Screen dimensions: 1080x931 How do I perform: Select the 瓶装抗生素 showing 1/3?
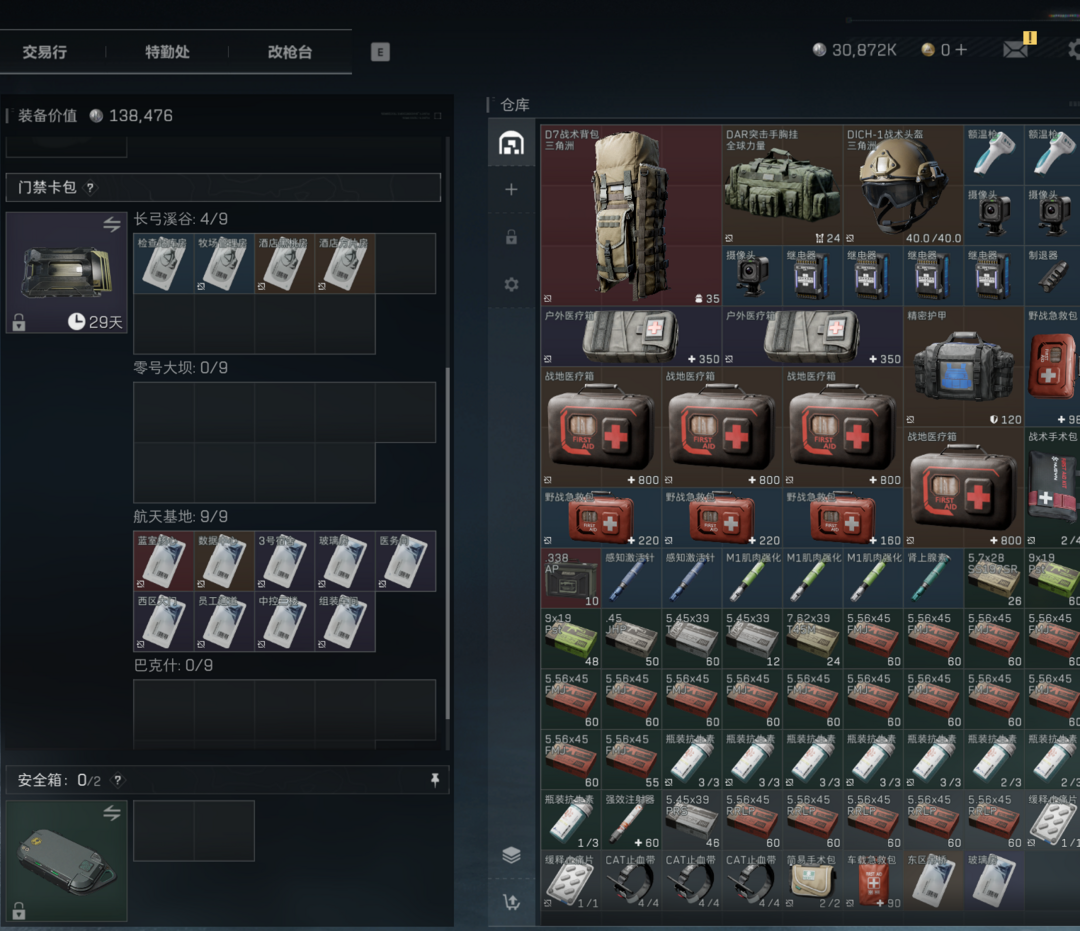pos(571,820)
